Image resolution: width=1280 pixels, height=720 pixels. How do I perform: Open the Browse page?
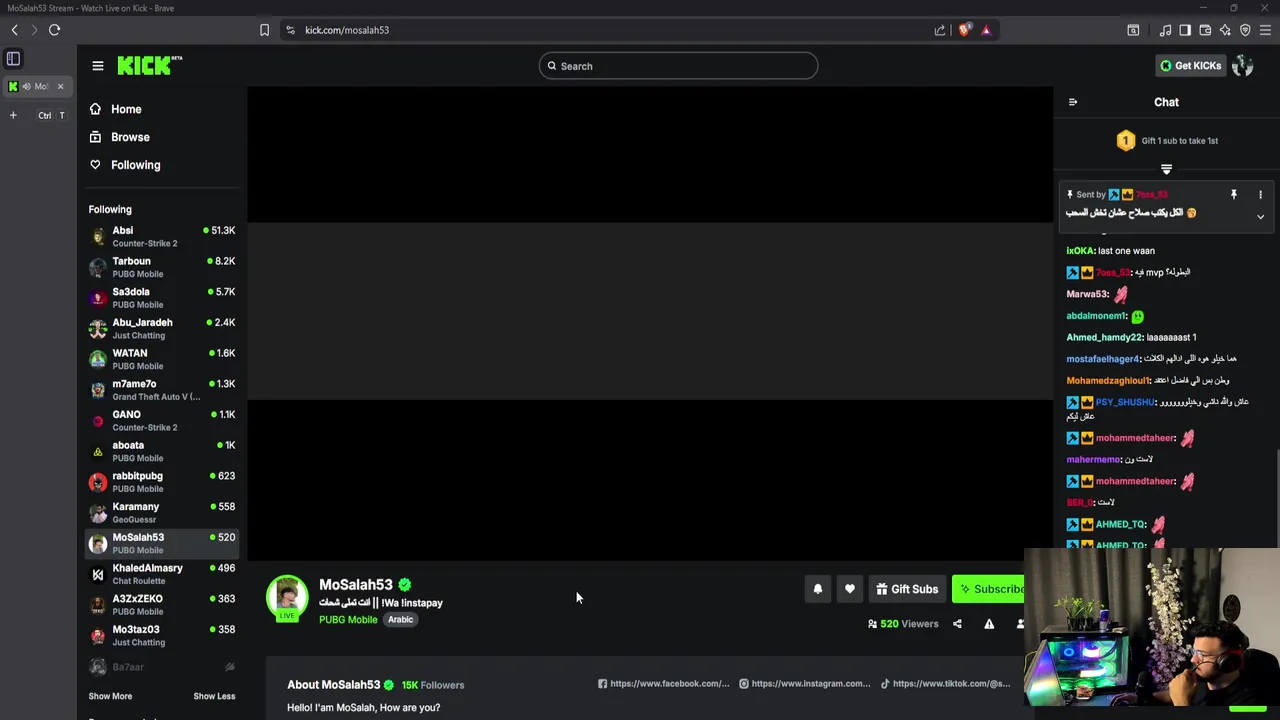[x=130, y=137]
